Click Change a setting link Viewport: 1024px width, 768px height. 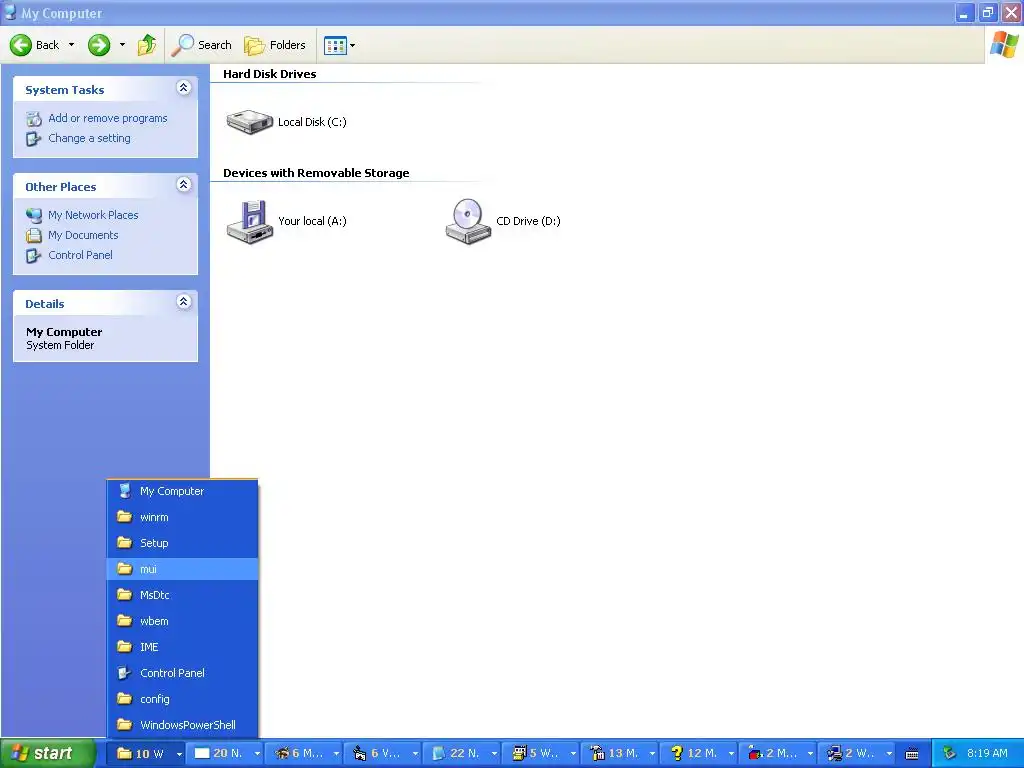pyautogui.click(x=89, y=138)
